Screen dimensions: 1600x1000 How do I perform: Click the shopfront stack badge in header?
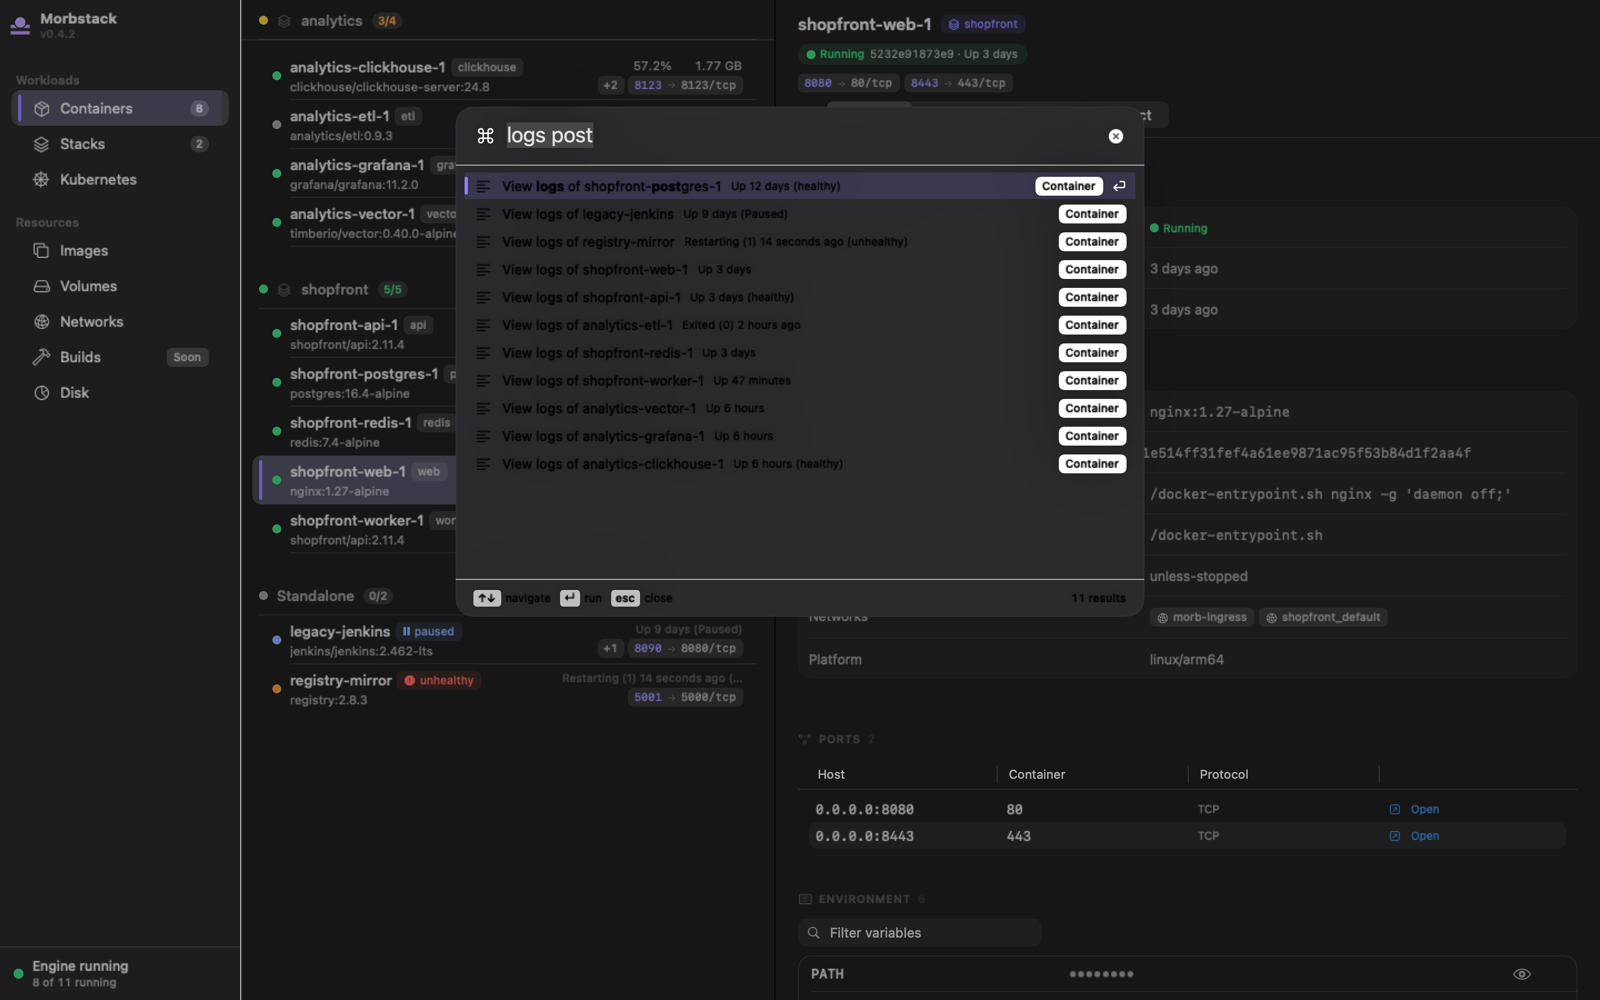pos(983,24)
